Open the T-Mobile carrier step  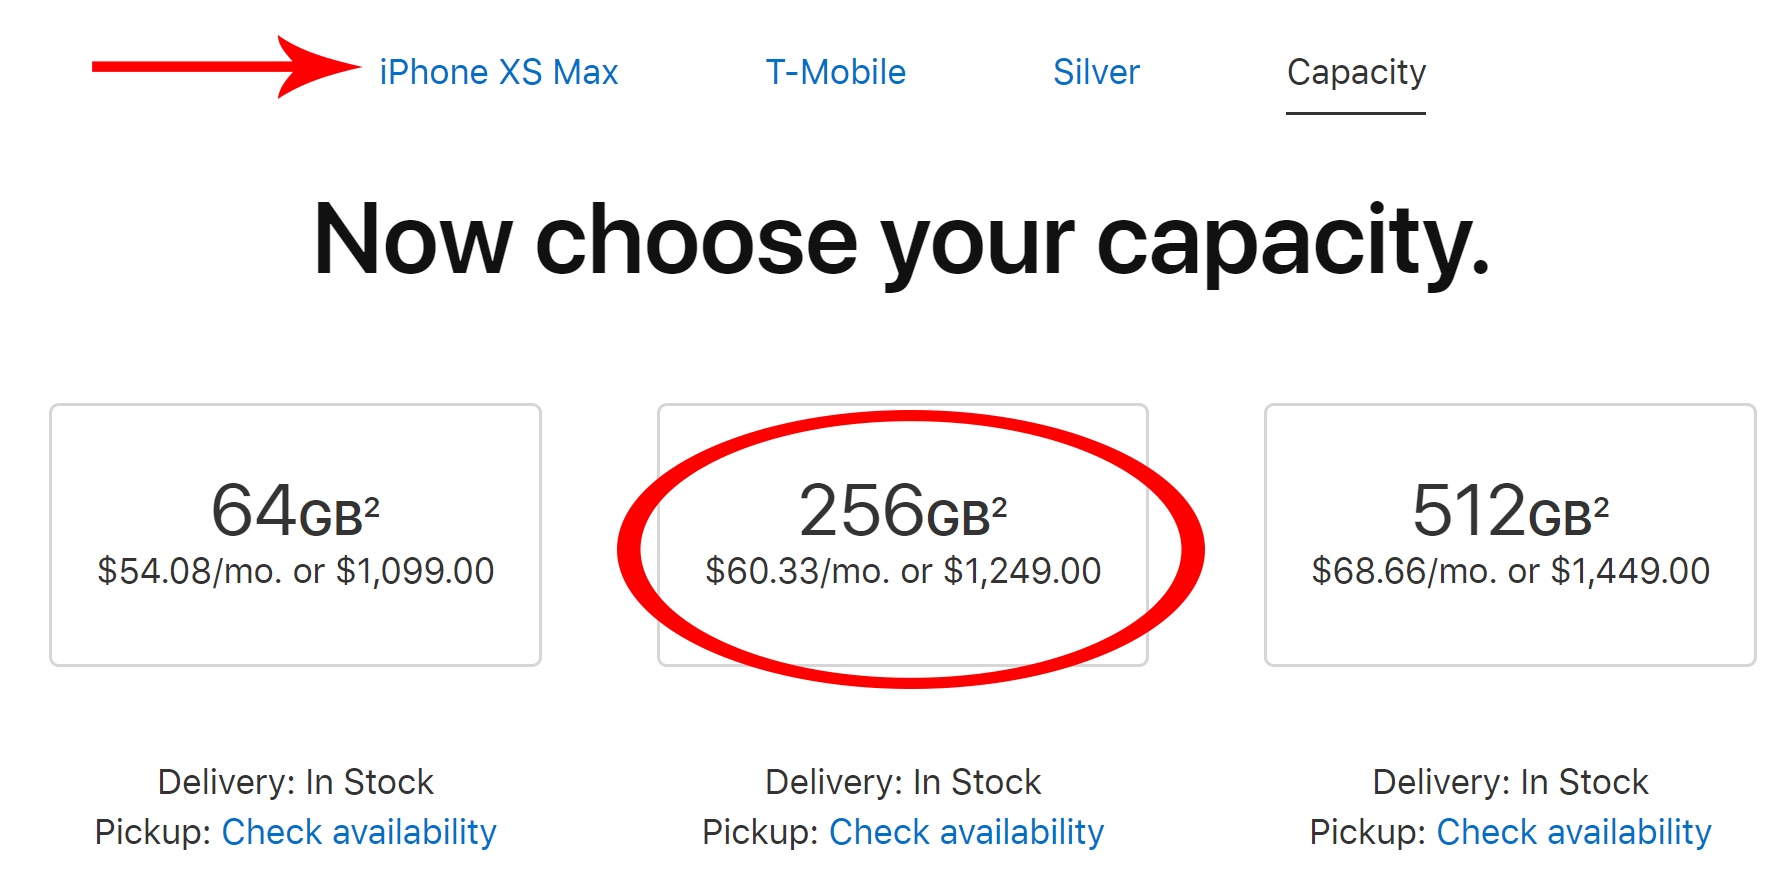click(x=835, y=72)
